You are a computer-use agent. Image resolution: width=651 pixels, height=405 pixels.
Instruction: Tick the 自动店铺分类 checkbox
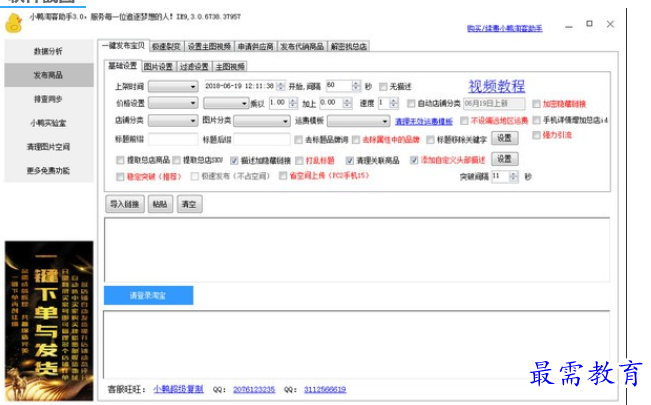point(412,103)
